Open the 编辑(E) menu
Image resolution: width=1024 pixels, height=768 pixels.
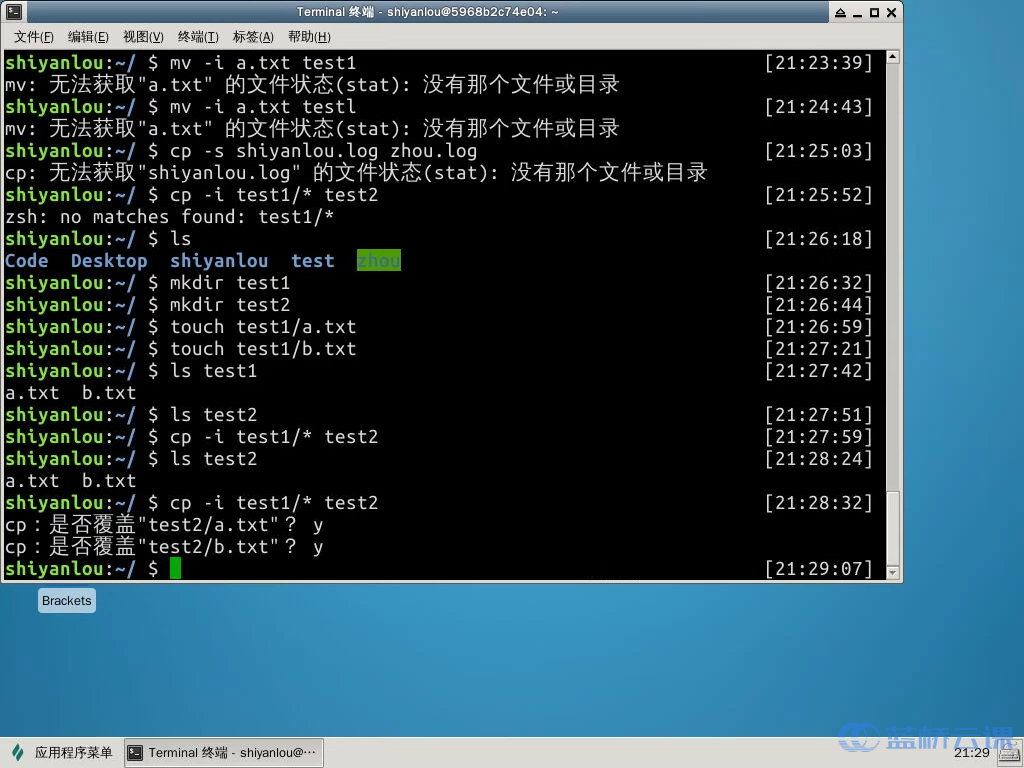[88, 36]
